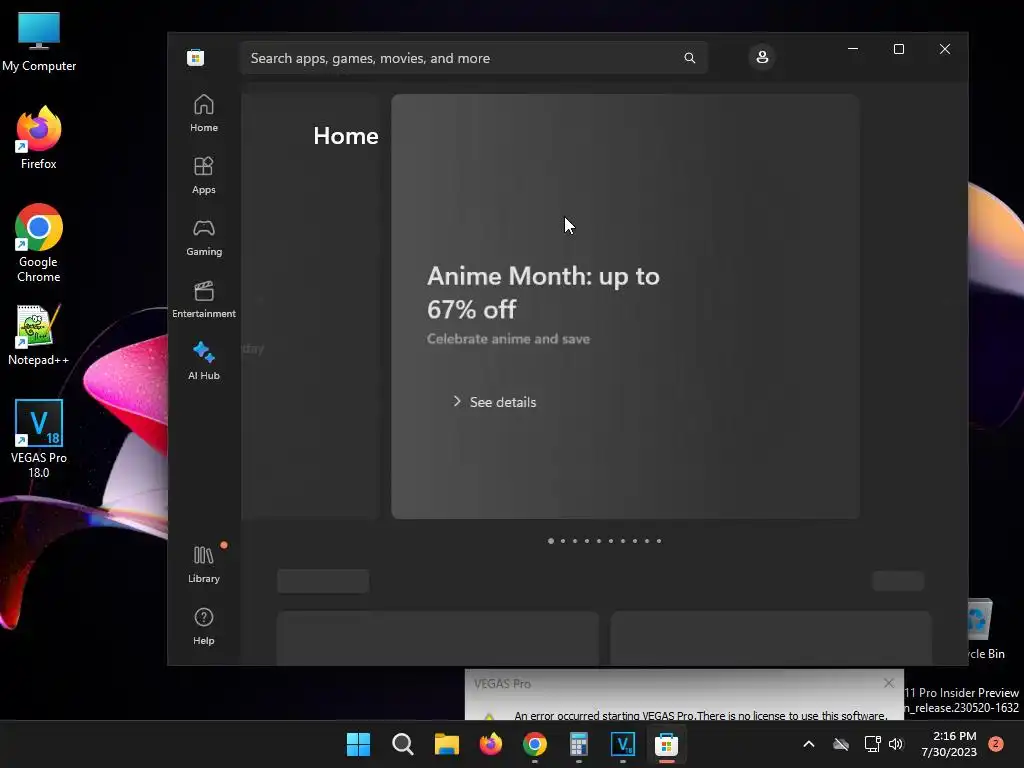Open the Gaming section in Store sidebar
Screen dimensions: 1024x768
204,238
